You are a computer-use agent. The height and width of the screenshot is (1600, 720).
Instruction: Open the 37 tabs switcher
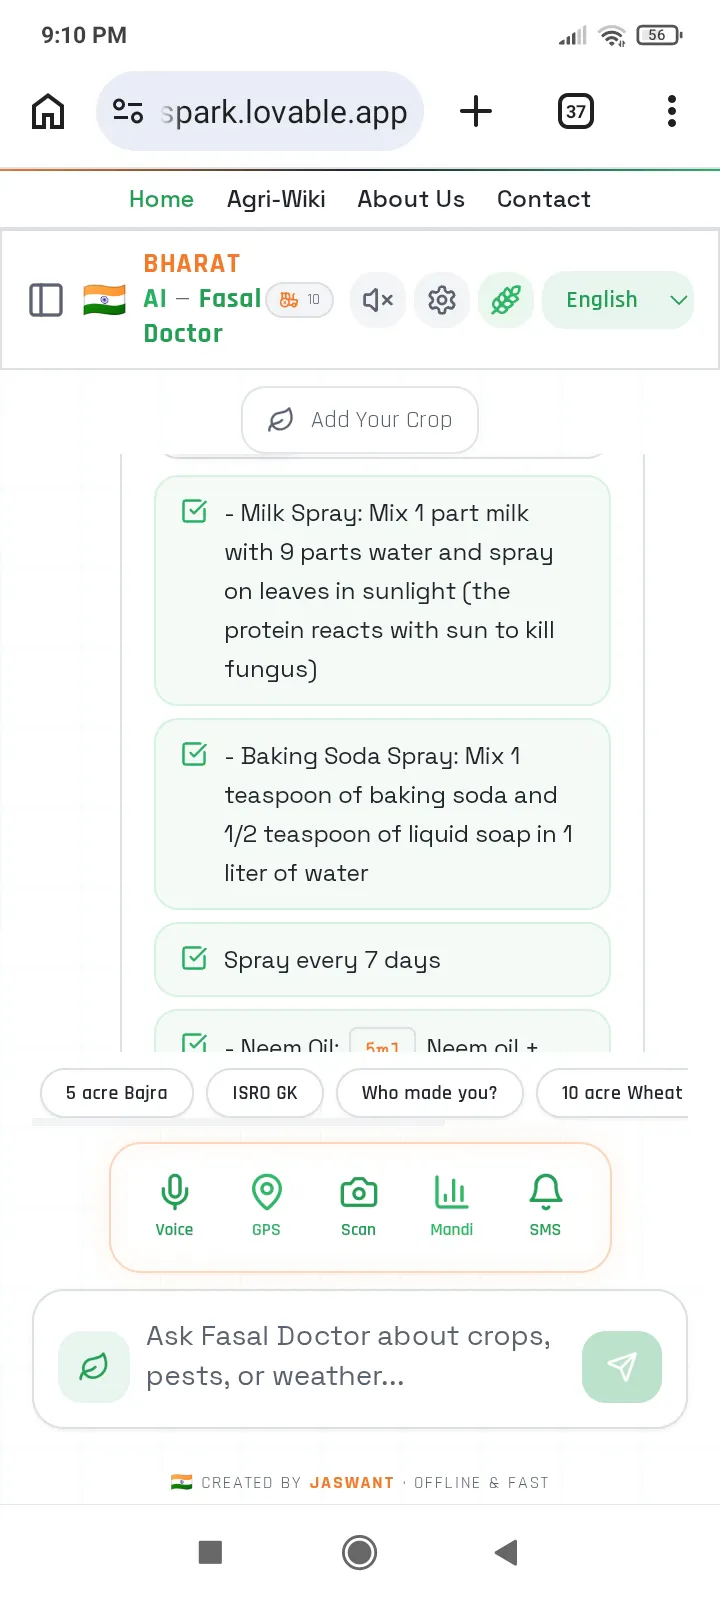tap(575, 111)
